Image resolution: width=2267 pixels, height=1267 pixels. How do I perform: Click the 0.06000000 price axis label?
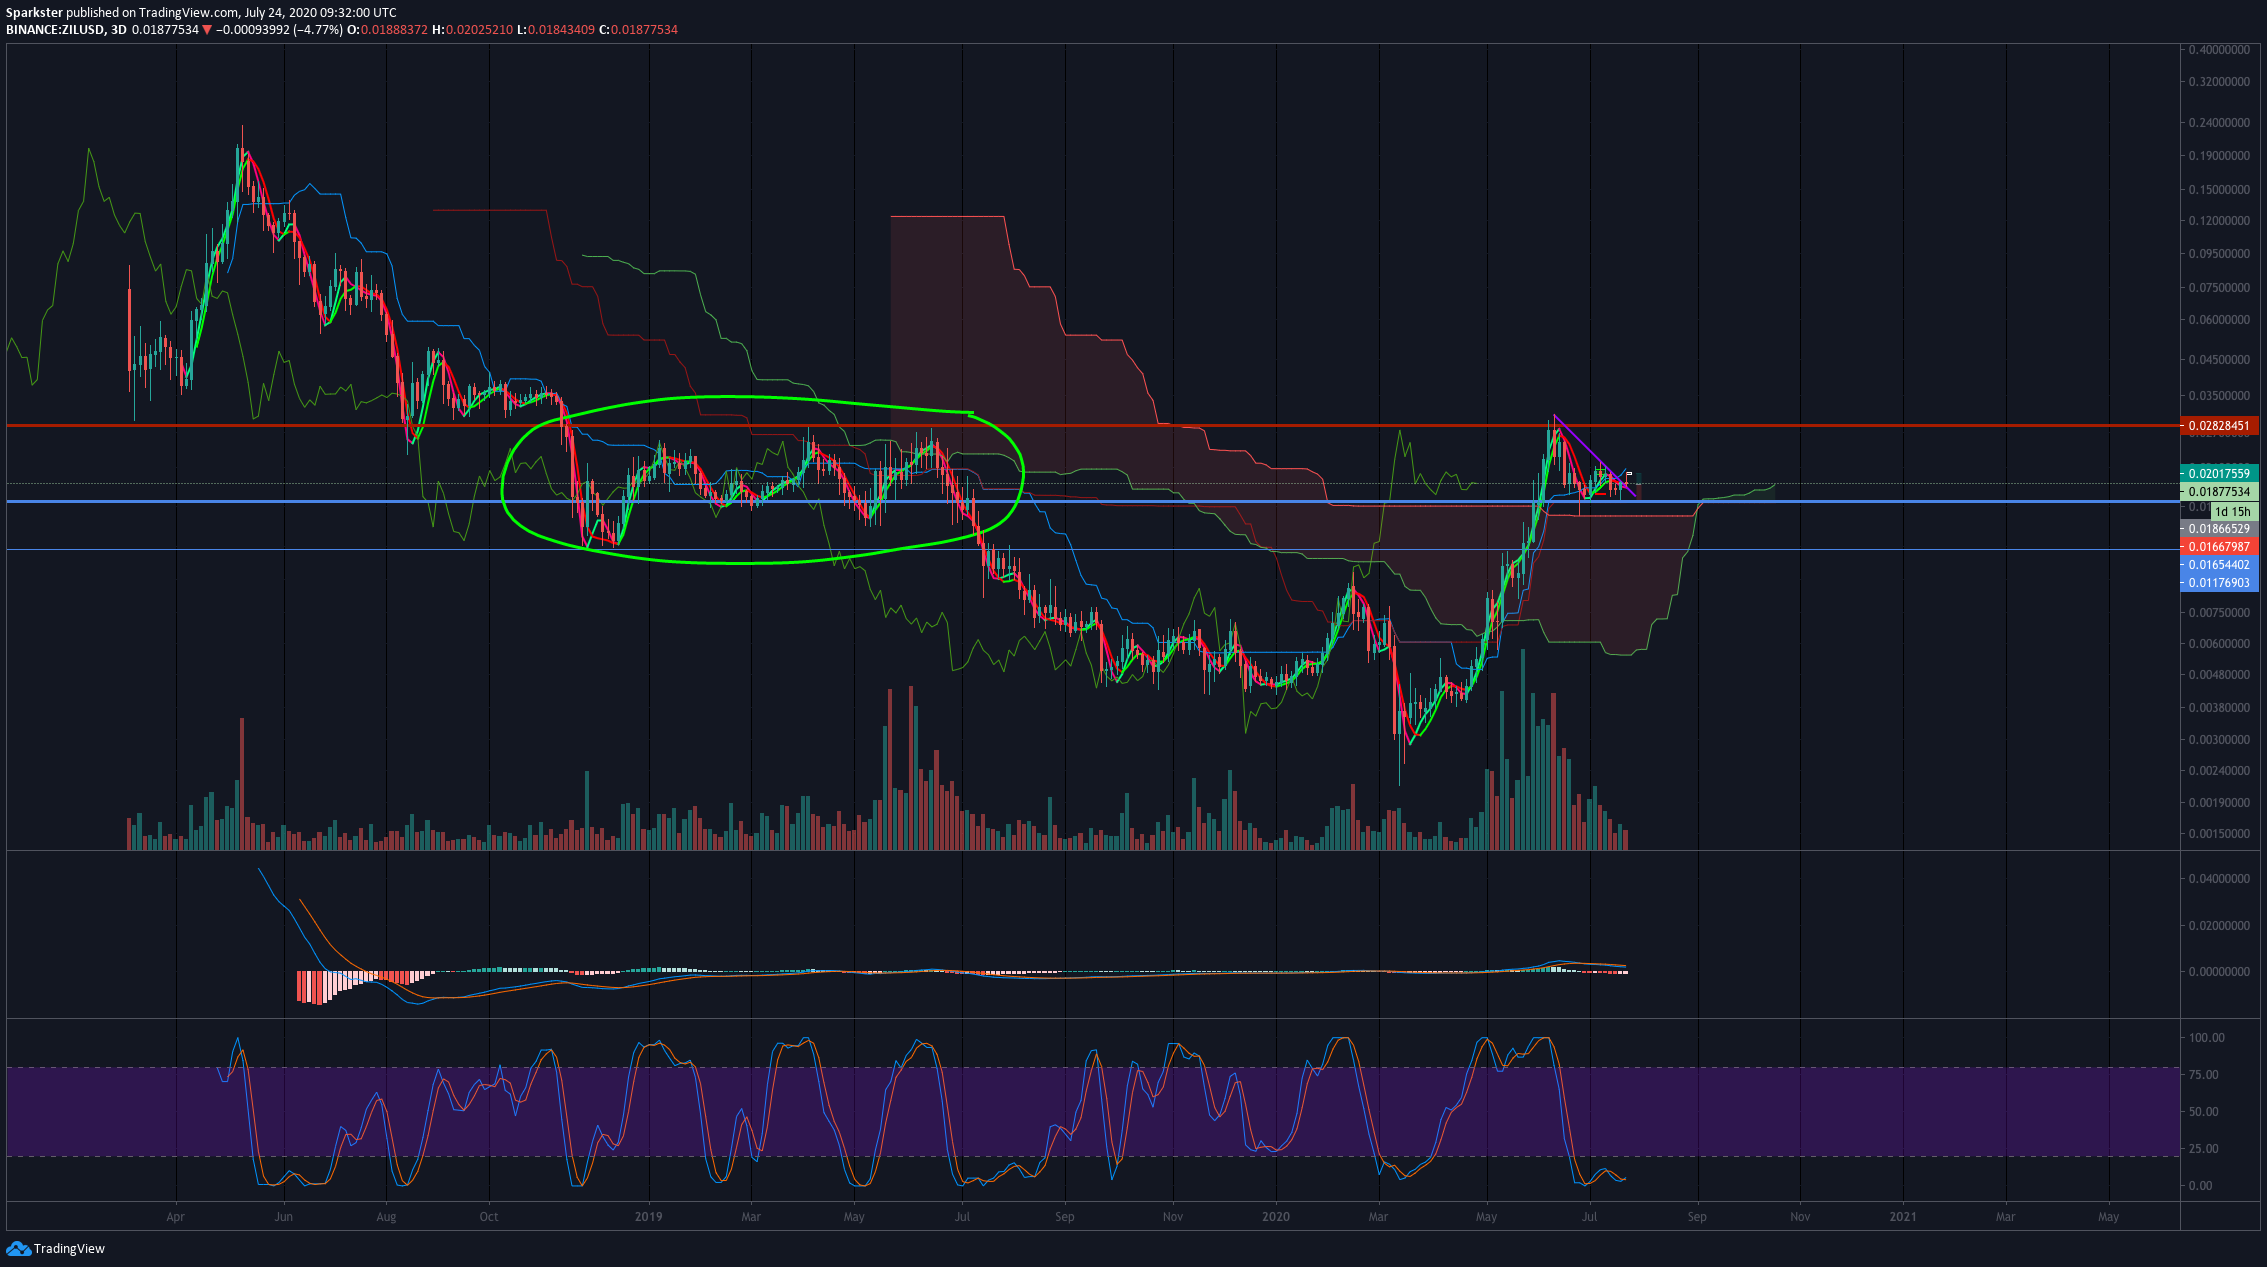2219,320
